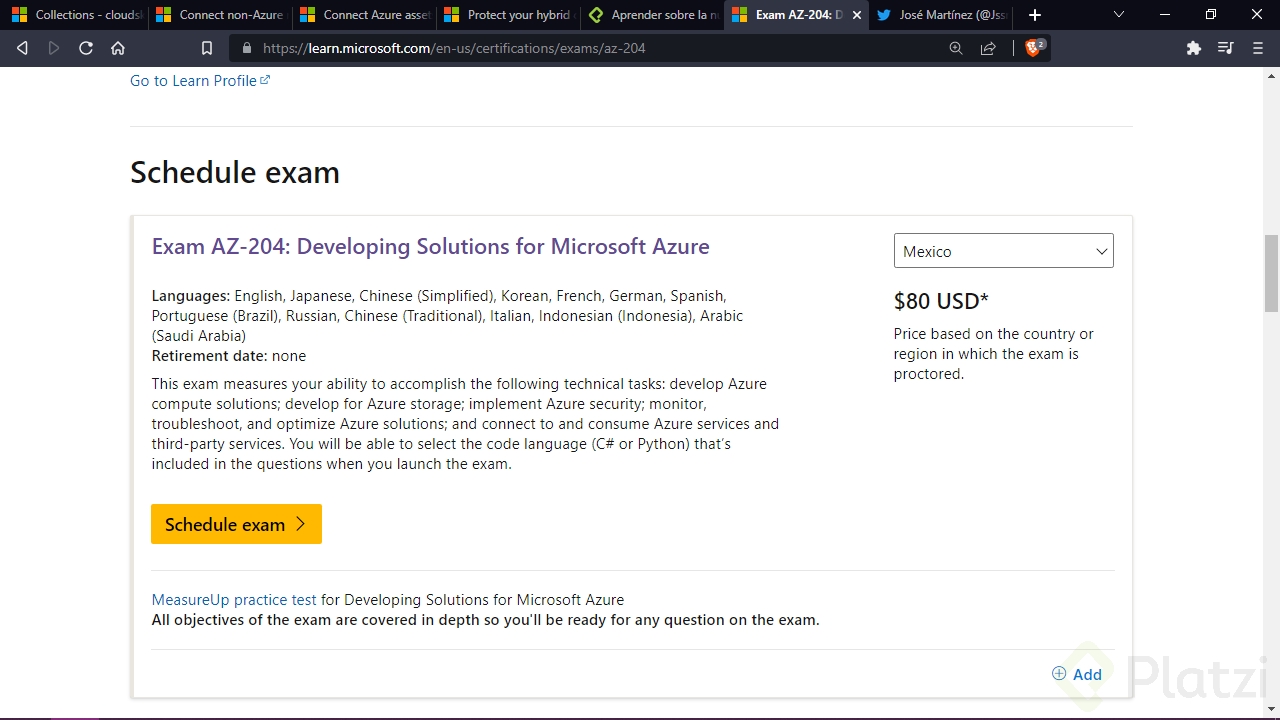Open the Go to Learn Profile link
This screenshot has height=720, width=1280.
point(193,81)
